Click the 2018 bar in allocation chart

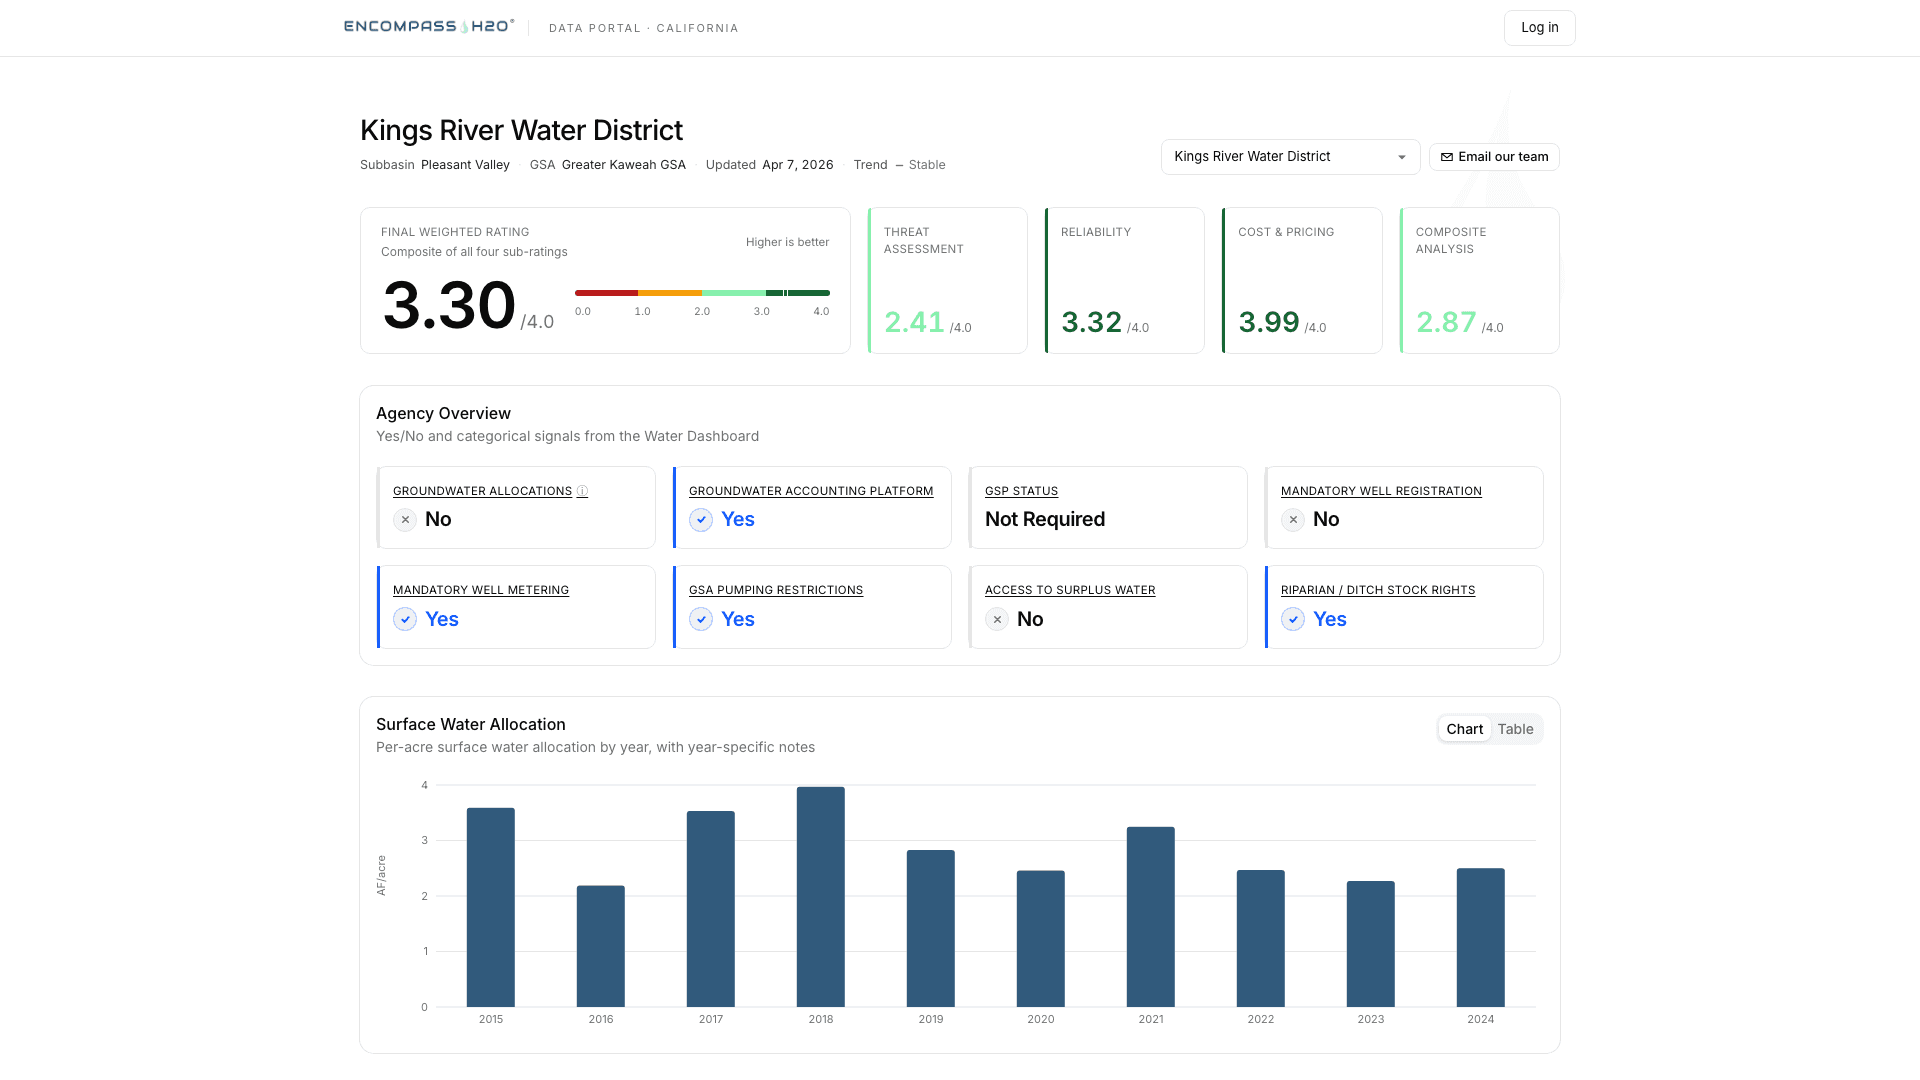(x=821, y=897)
